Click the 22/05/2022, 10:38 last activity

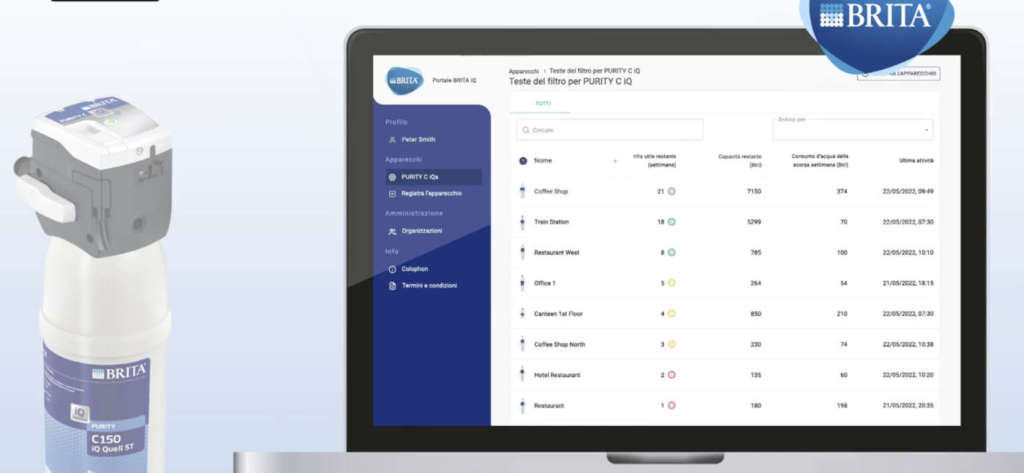908,344
